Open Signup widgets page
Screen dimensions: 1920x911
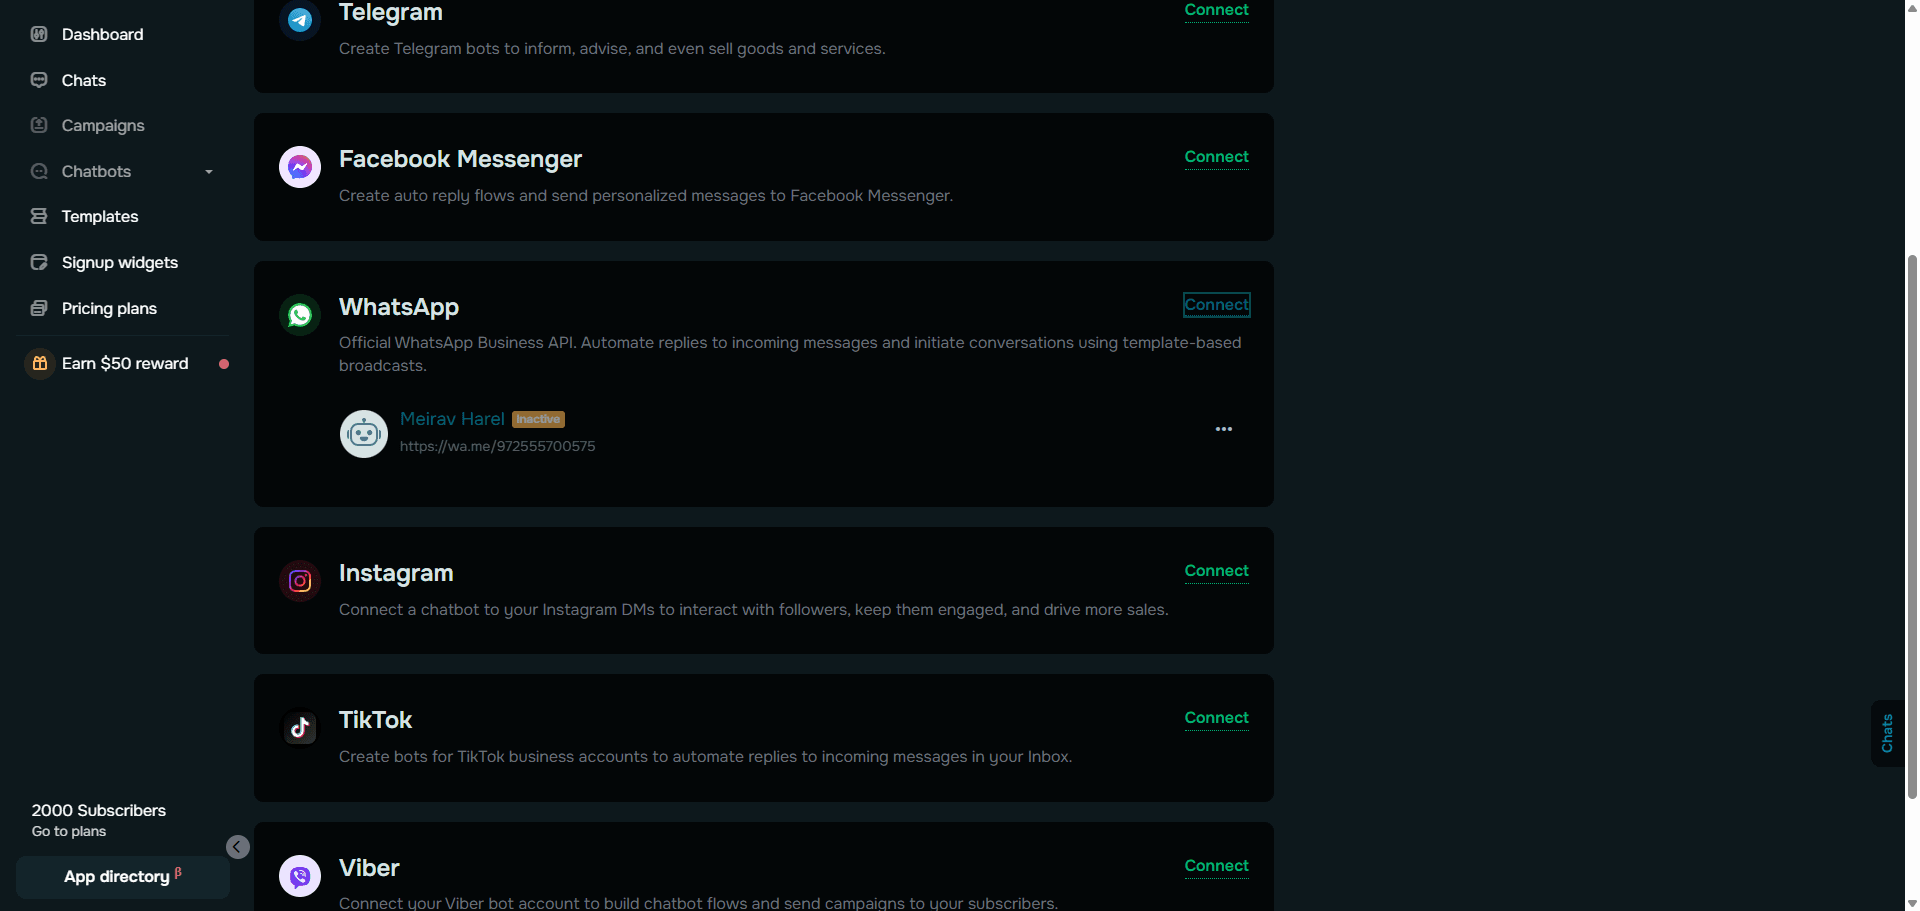[120, 262]
